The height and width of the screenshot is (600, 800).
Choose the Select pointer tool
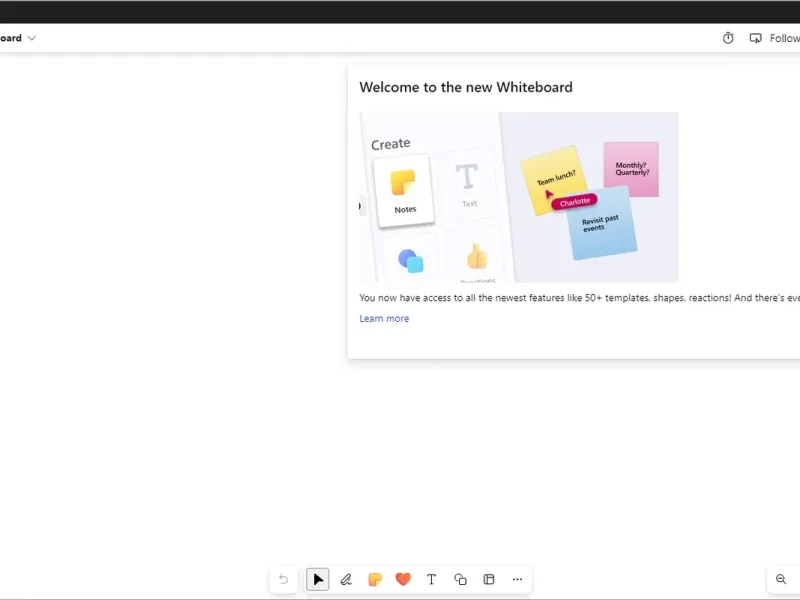[x=317, y=579]
